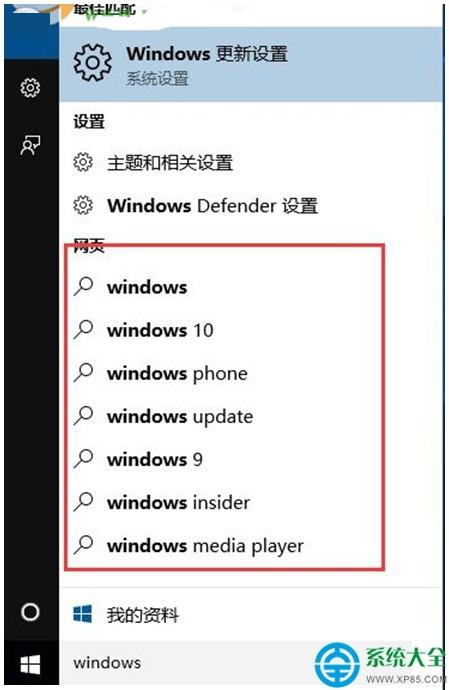Click gear icon next to Windows Defender 设置
The image size is (449, 690).
click(x=83, y=206)
